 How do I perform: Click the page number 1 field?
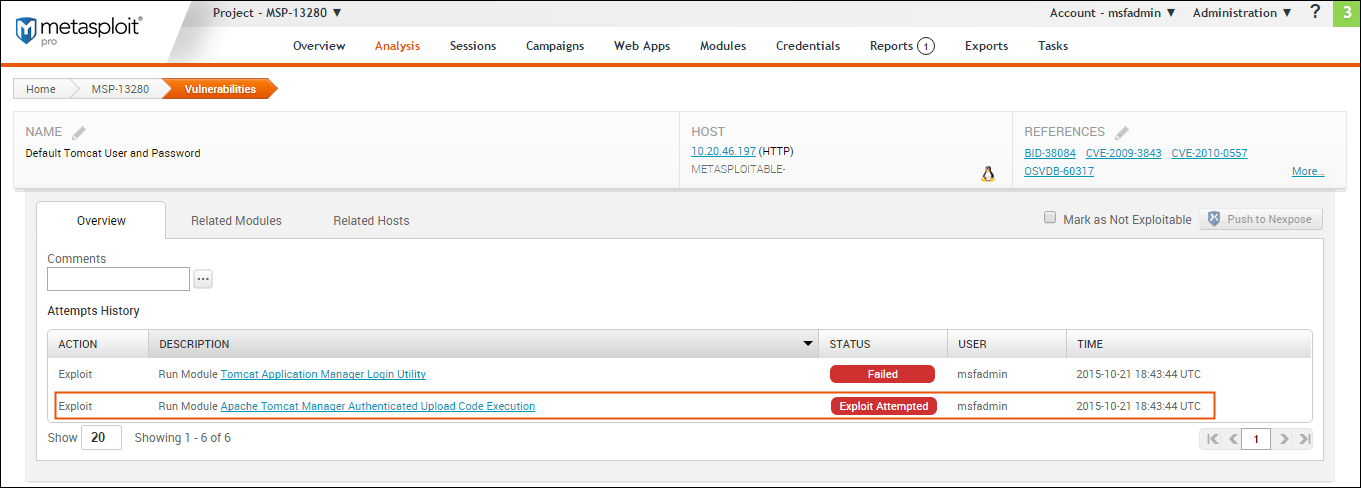pos(1256,438)
